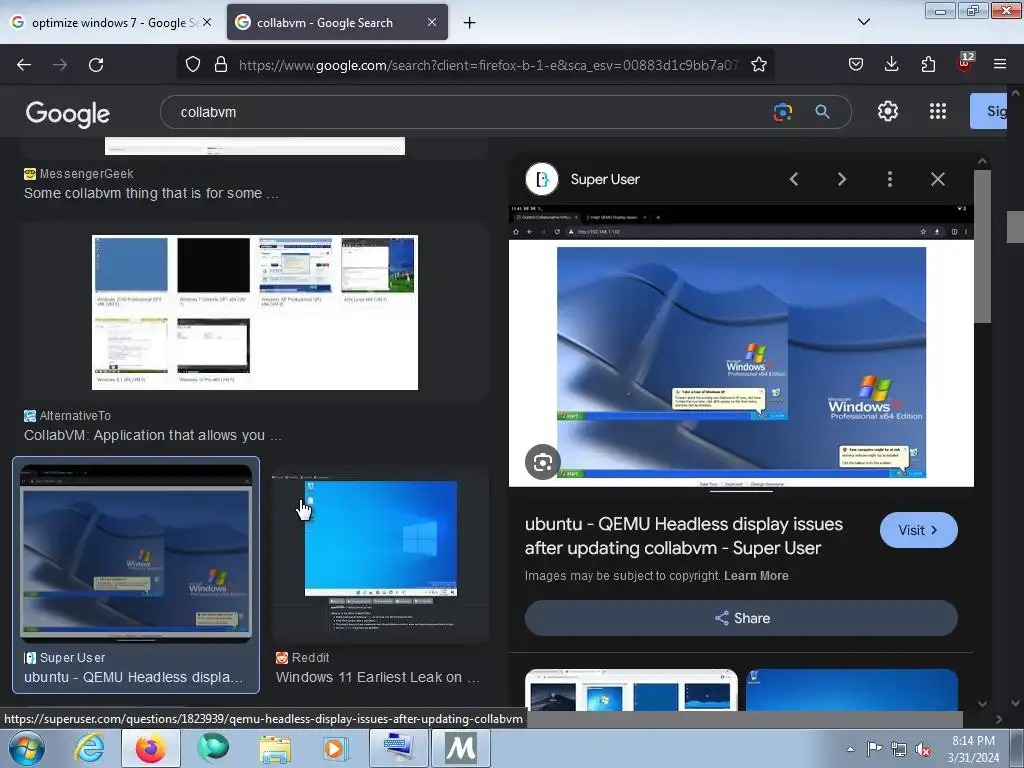The height and width of the screenshot is (768, 1024).
Task: Switch to Firefox taskbar button
Action: [x=151, y=748]
